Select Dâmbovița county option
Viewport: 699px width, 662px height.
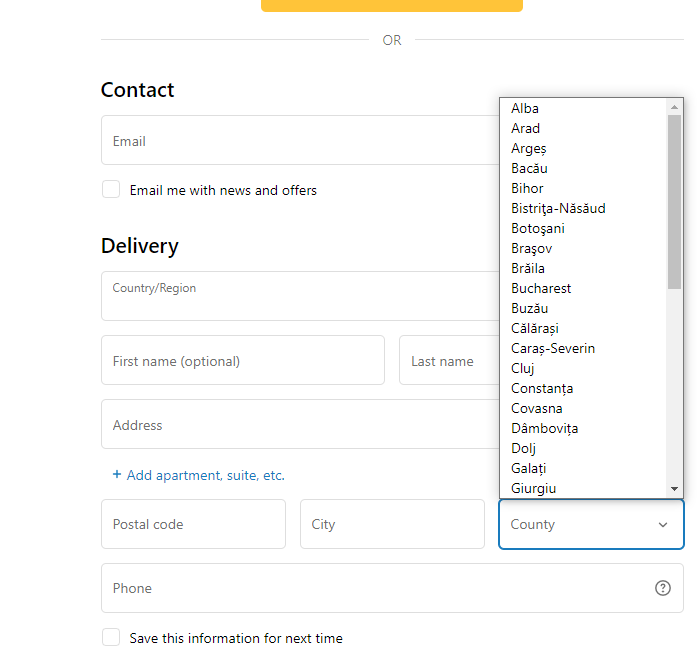[583, 428]
